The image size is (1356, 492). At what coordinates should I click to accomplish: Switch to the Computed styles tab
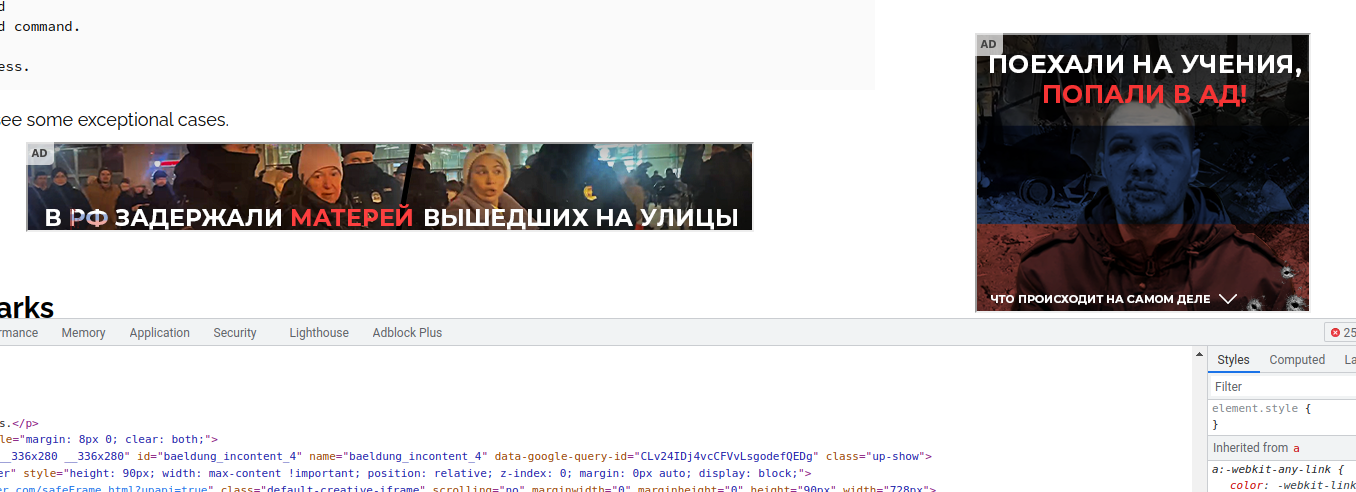pos(1297,360)
